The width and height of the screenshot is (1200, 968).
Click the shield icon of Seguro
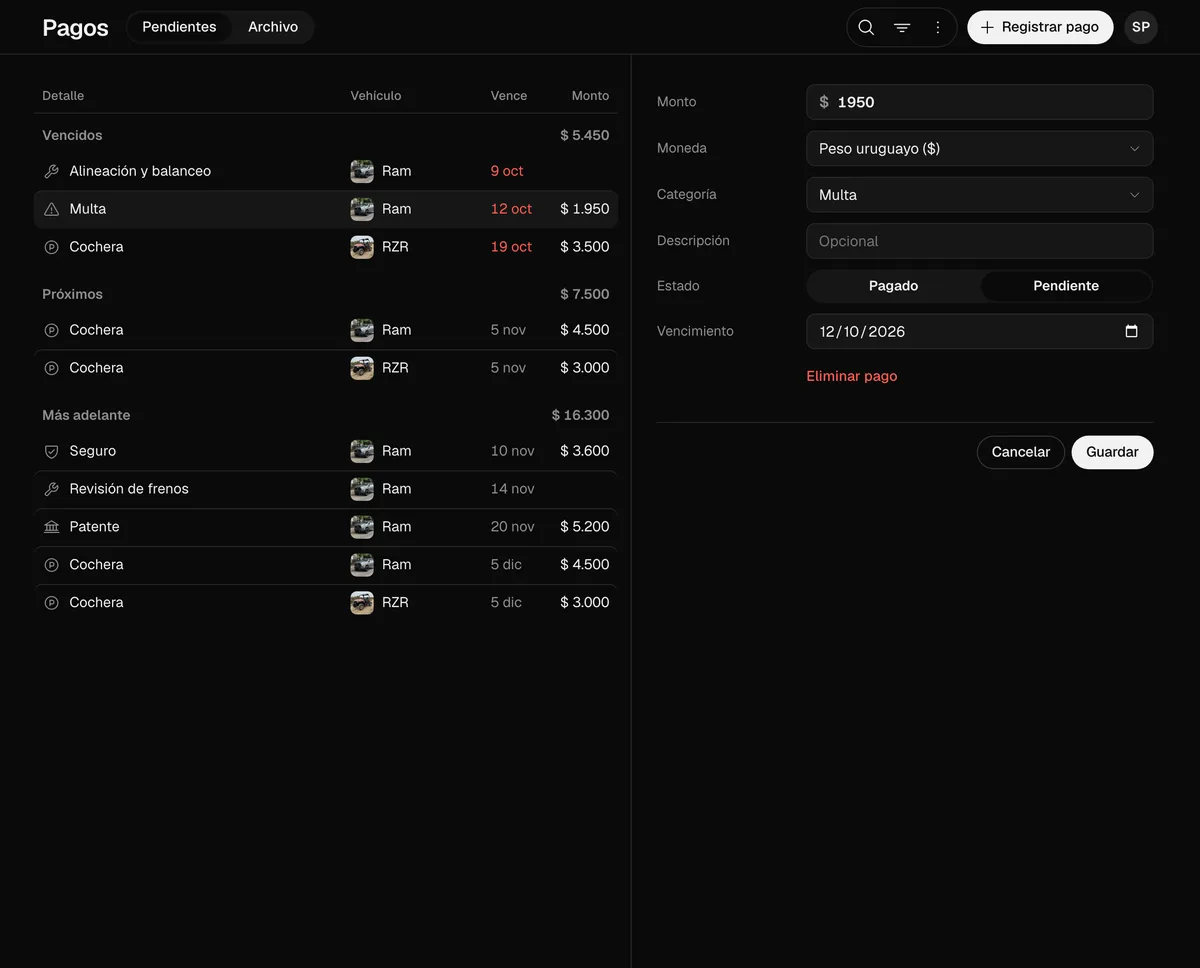(x=52, y=451)
